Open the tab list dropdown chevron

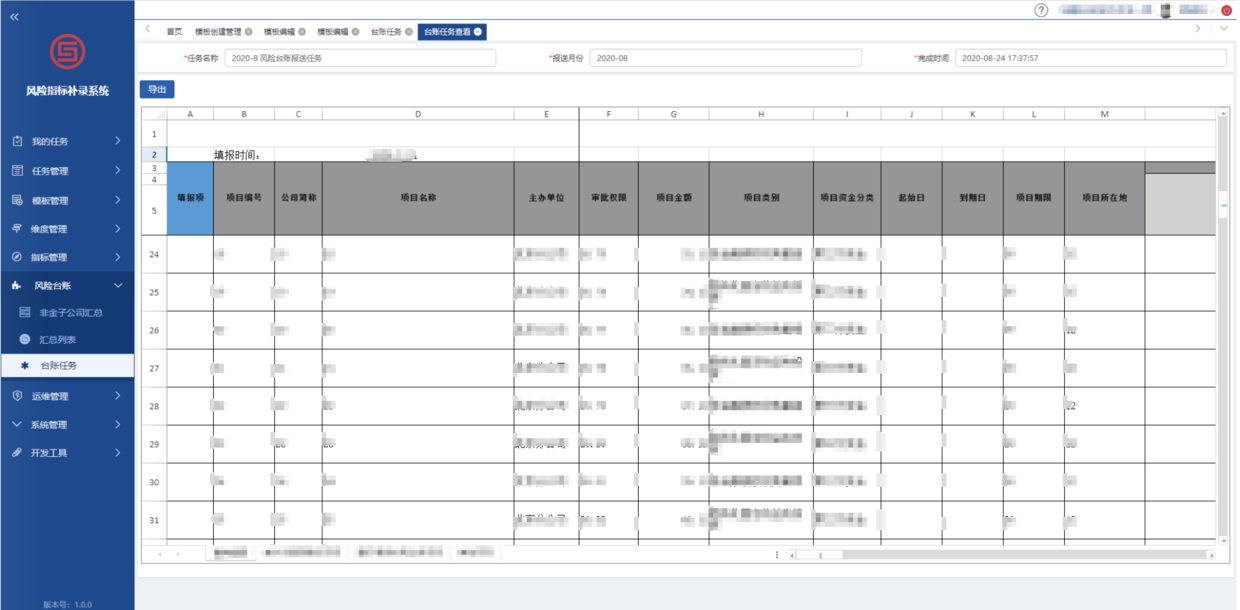coord(1224,30)
